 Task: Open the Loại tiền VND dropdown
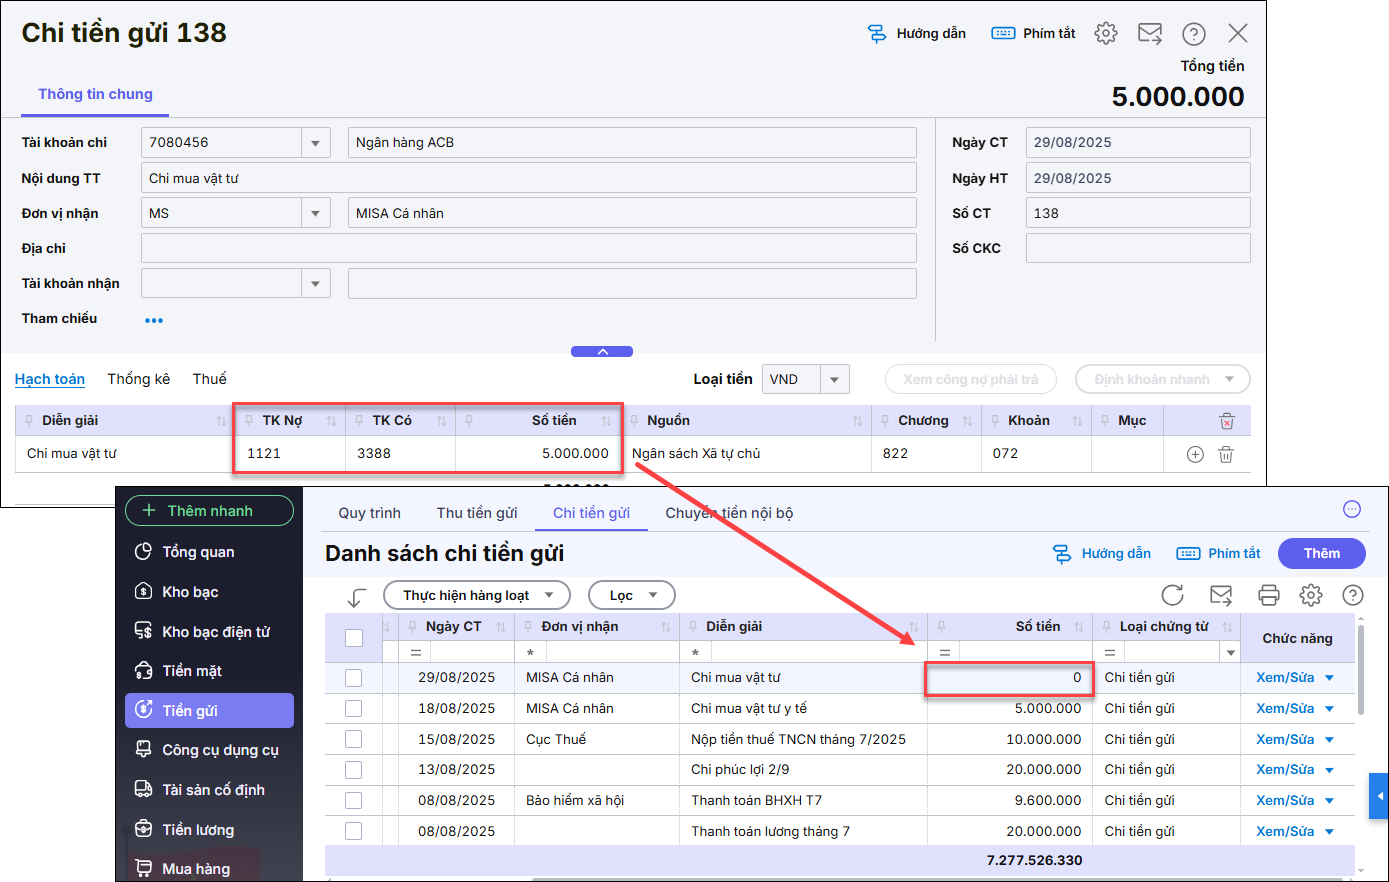click(x=835, y=380)
